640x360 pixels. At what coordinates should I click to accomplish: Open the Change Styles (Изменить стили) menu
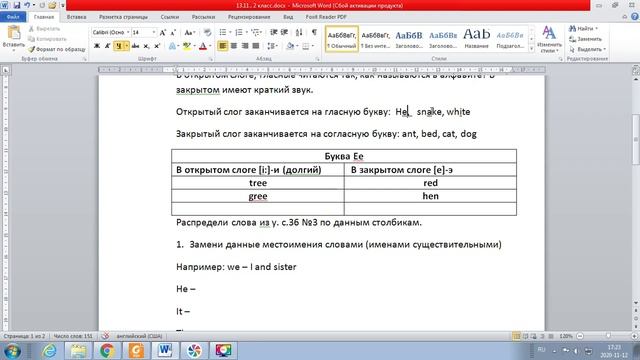point(549,40)
